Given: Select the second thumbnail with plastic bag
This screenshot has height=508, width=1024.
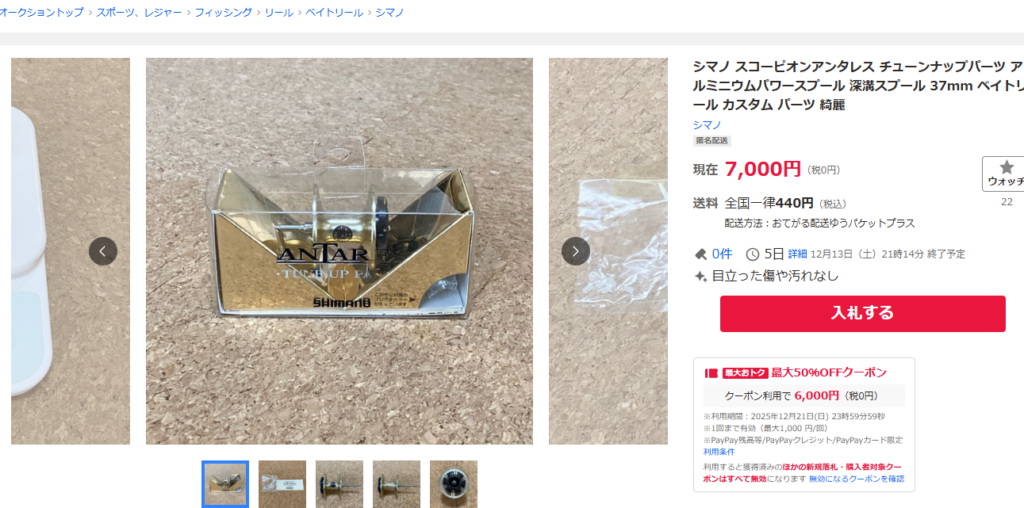Looking at the screenshot, I should coord(282,484).
